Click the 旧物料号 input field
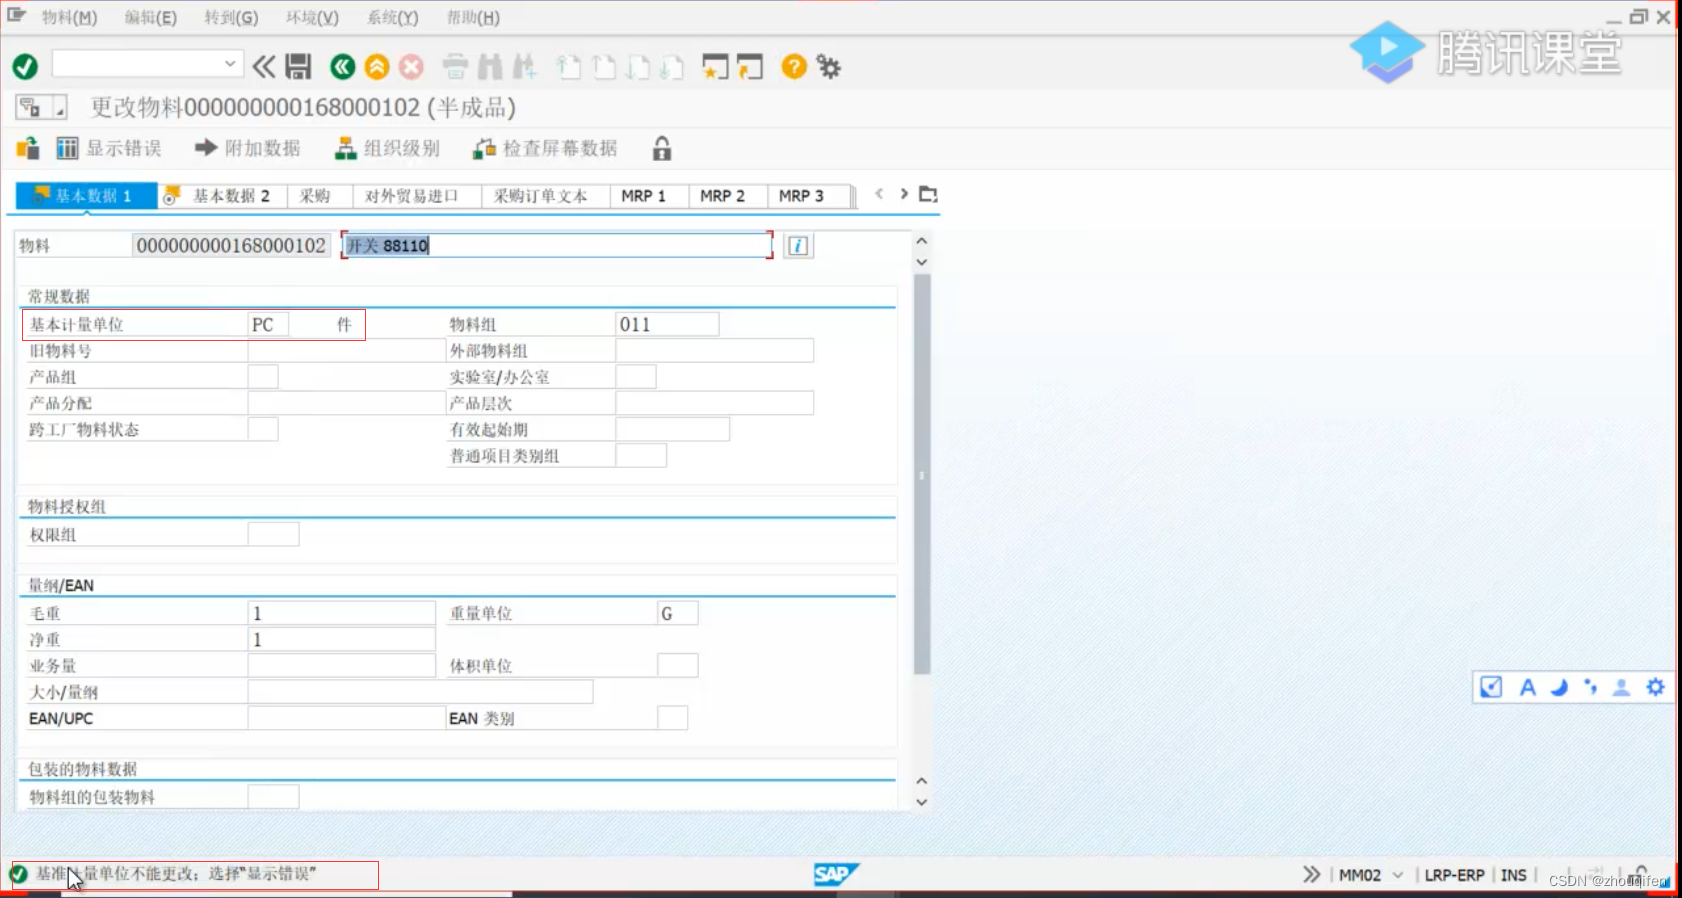Image resolution: width=1682 pixels, height=898 pixels. [x=346, y=351]
